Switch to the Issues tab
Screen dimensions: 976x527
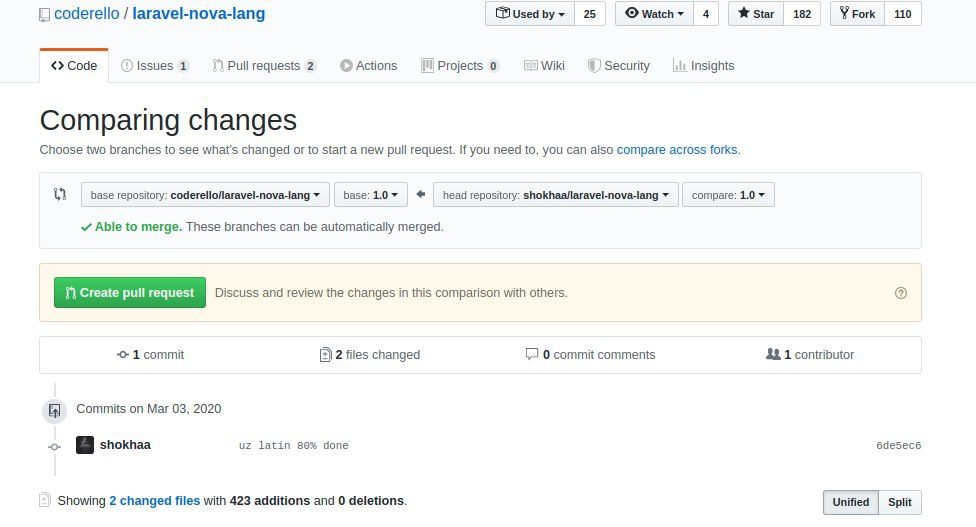pyautogui.click(x=154, y=65)
